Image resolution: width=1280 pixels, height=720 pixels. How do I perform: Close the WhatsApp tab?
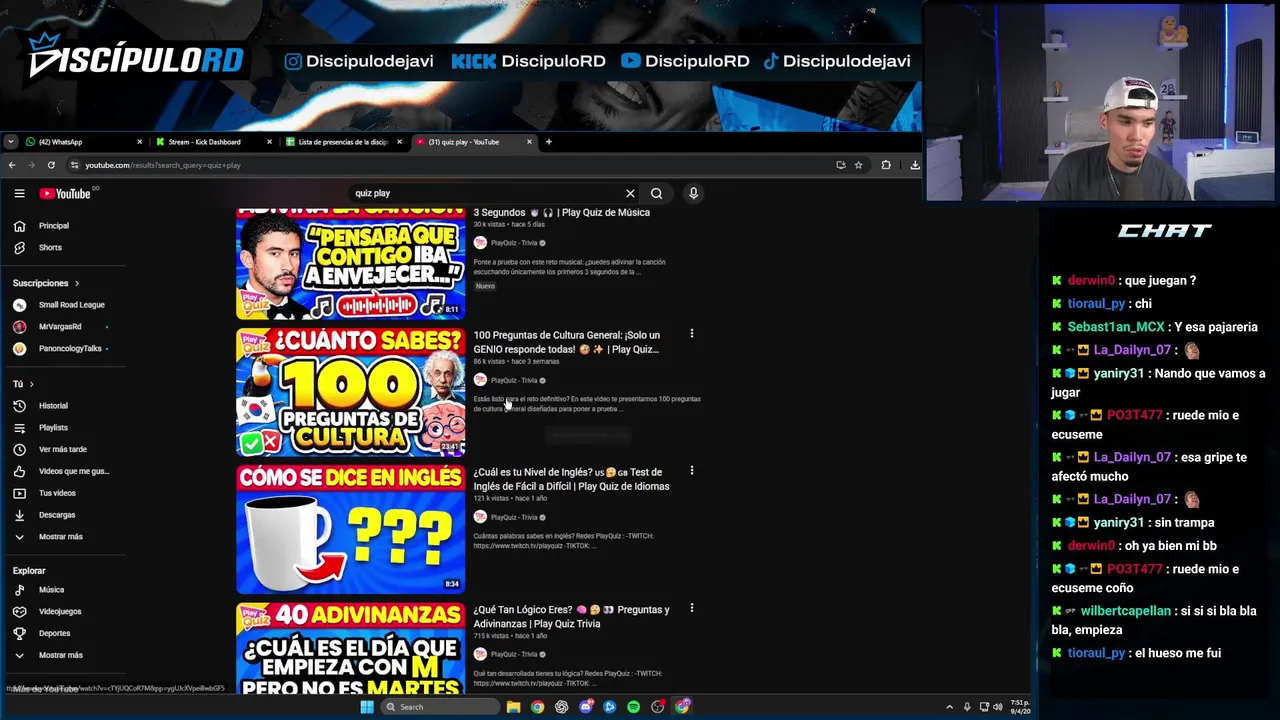(x=139, y=142)
